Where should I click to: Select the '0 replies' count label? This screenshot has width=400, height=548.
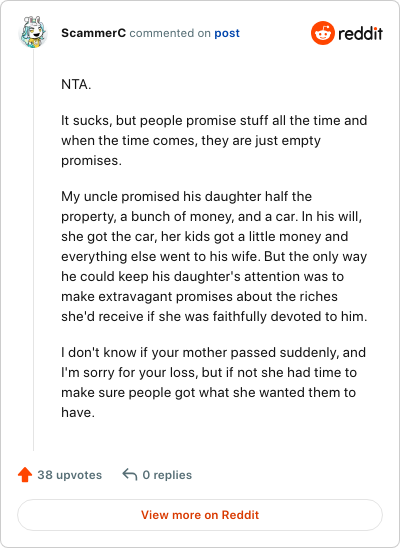coord(167,475)
